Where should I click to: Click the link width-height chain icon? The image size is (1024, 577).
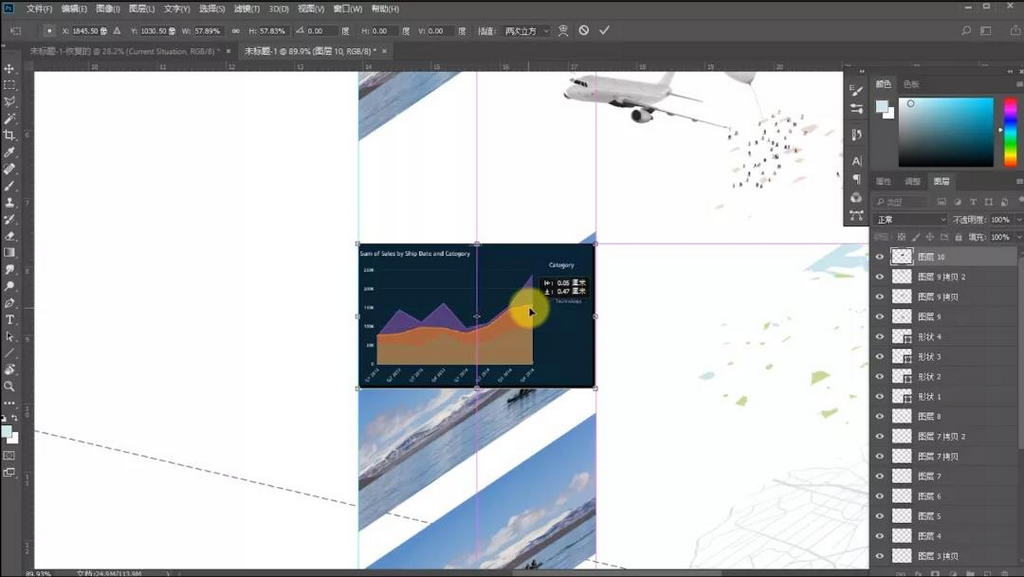tap(235, 31)
